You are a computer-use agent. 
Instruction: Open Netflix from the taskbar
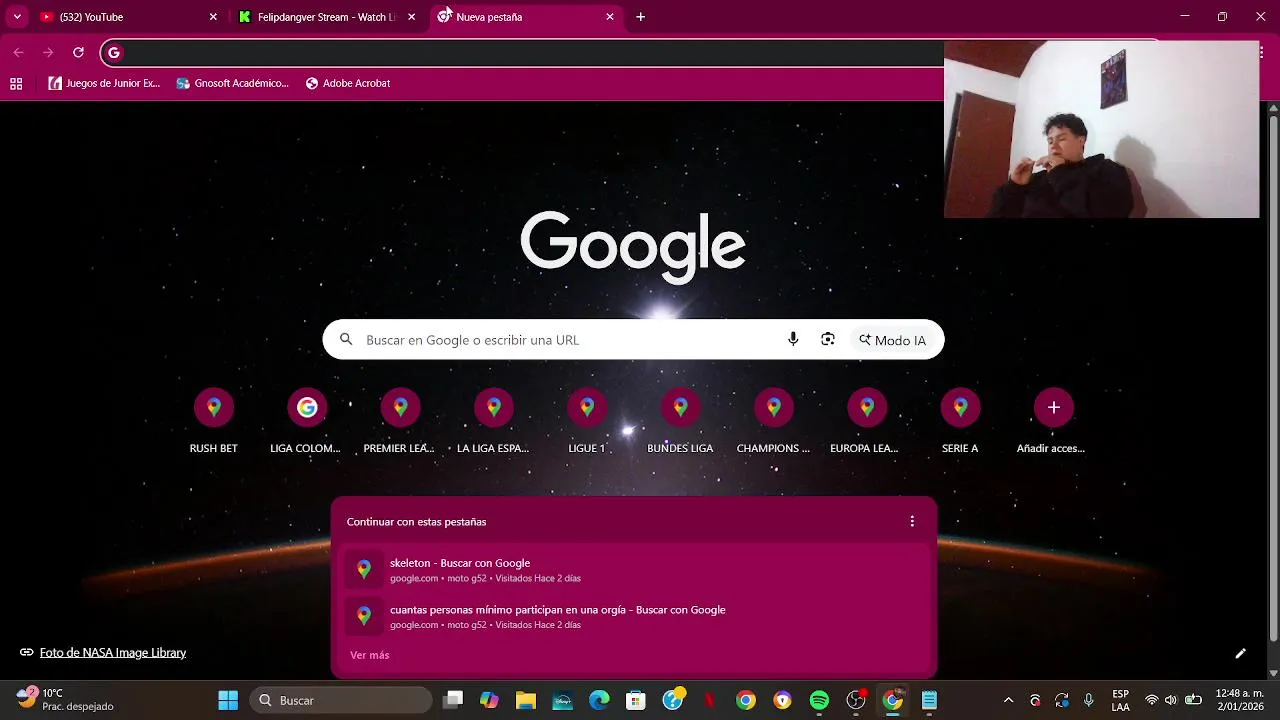pos(709,700)
